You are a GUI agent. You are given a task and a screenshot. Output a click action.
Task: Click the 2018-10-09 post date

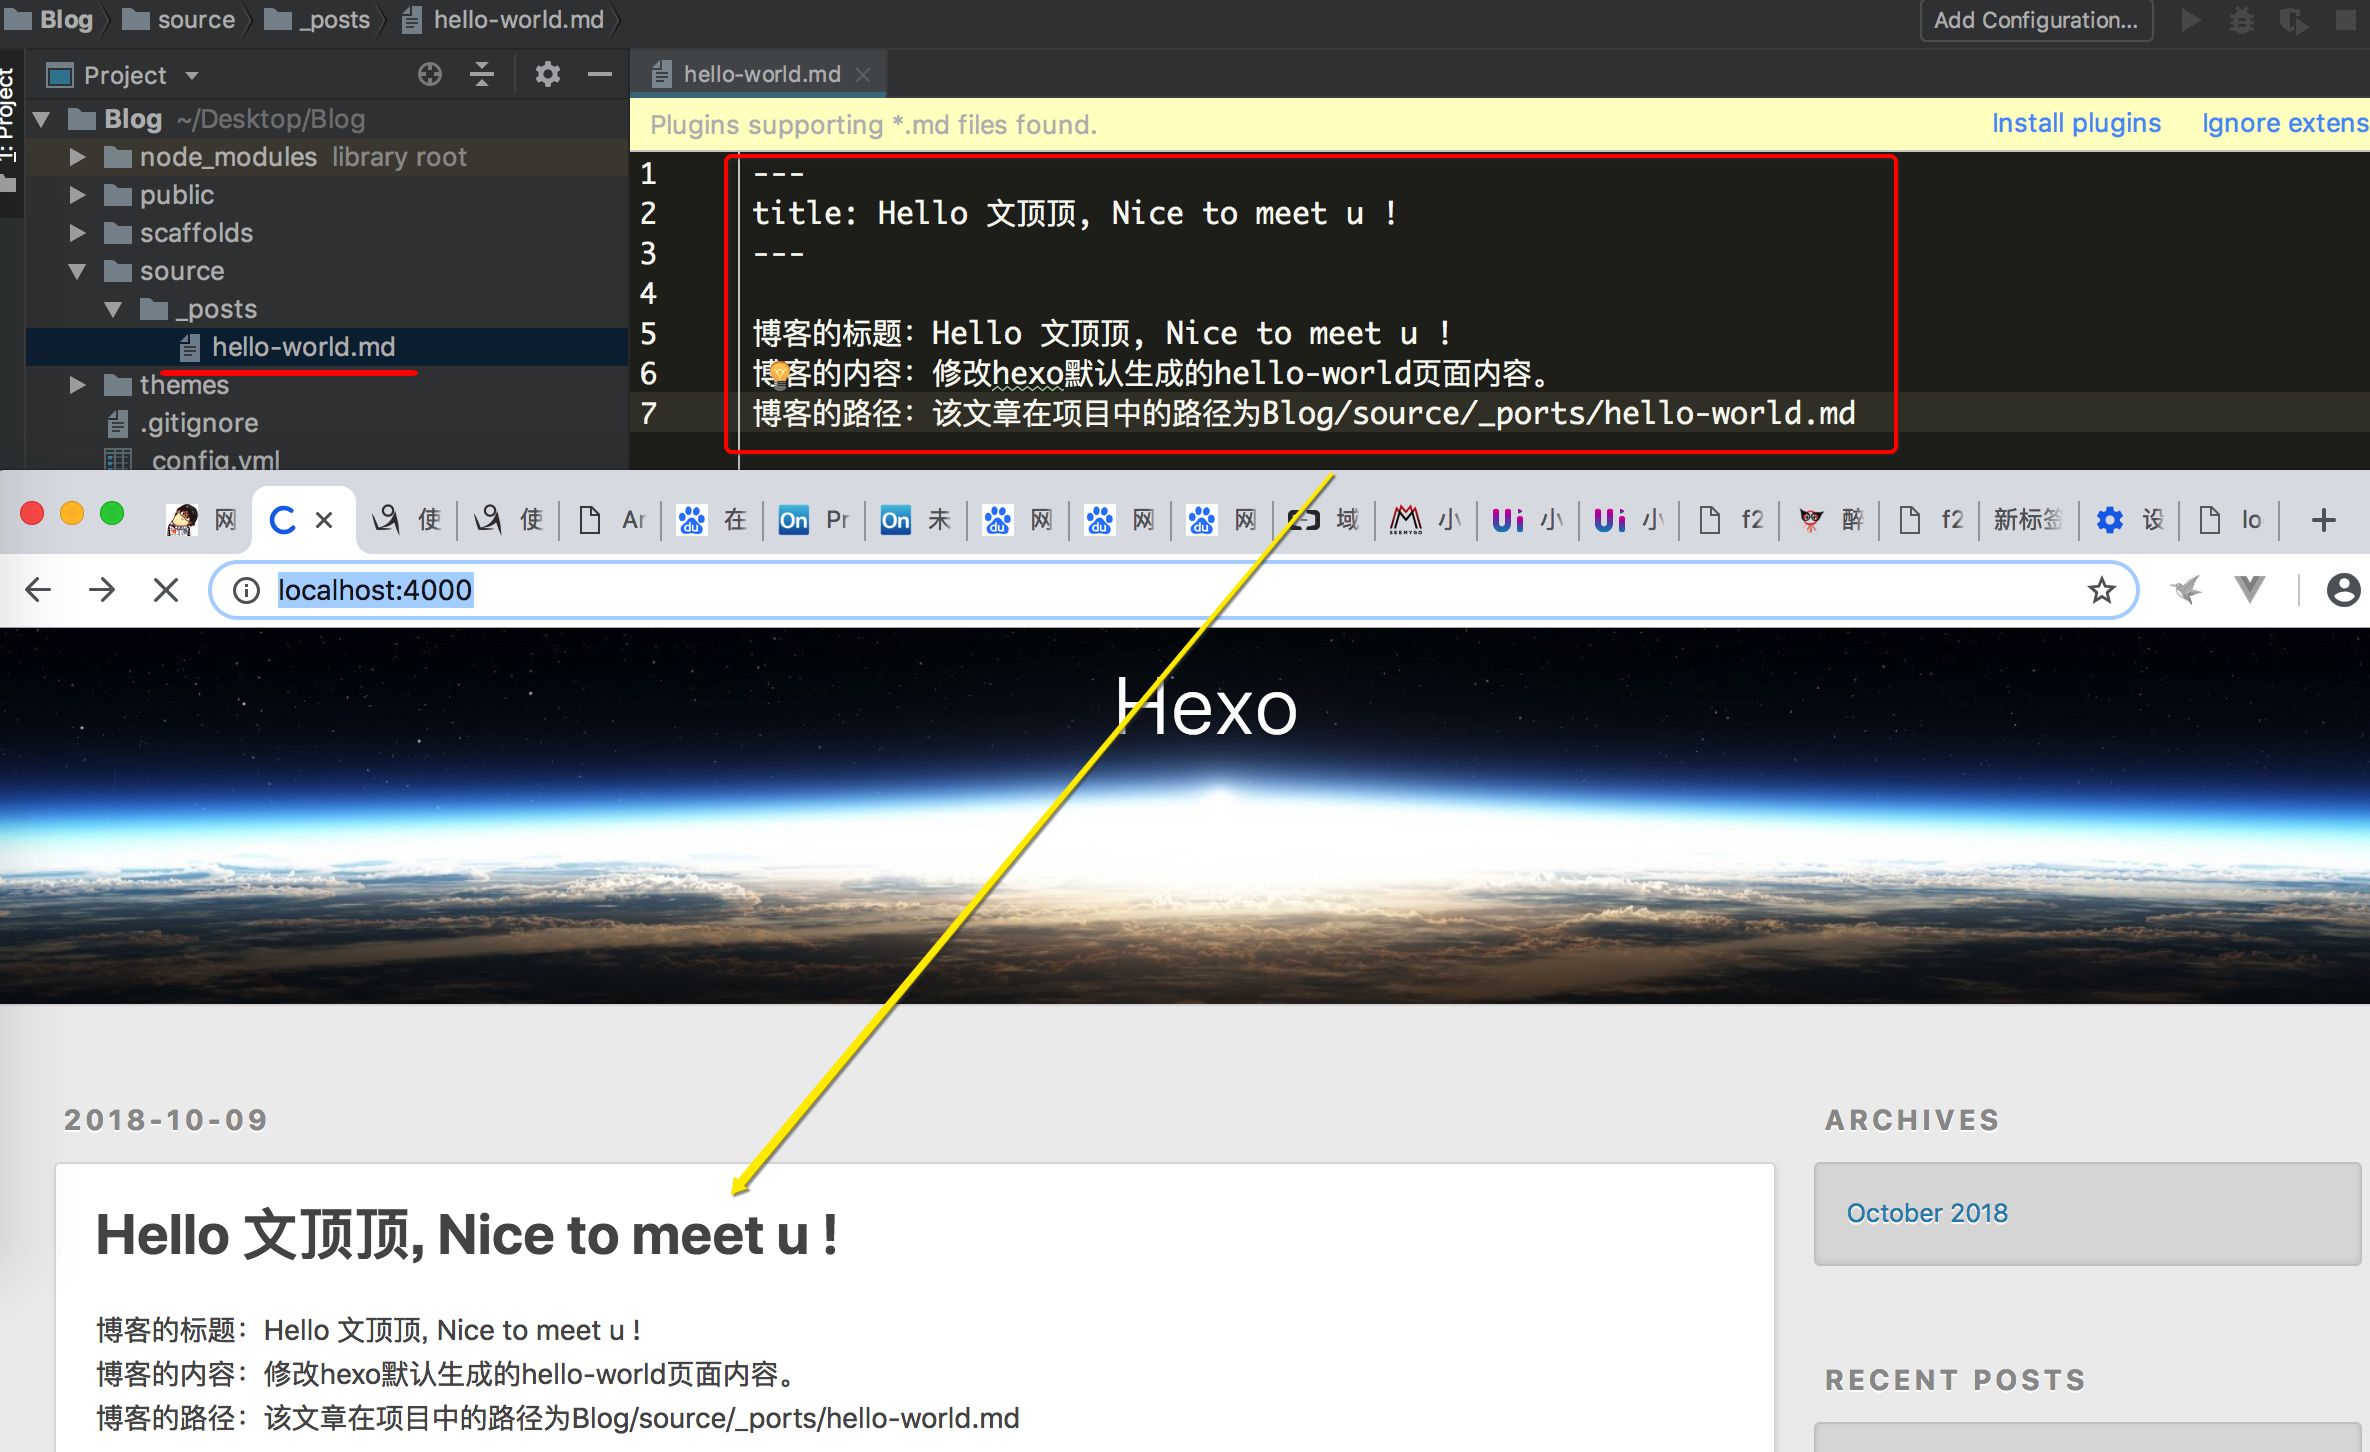(x=166, y=1119)
